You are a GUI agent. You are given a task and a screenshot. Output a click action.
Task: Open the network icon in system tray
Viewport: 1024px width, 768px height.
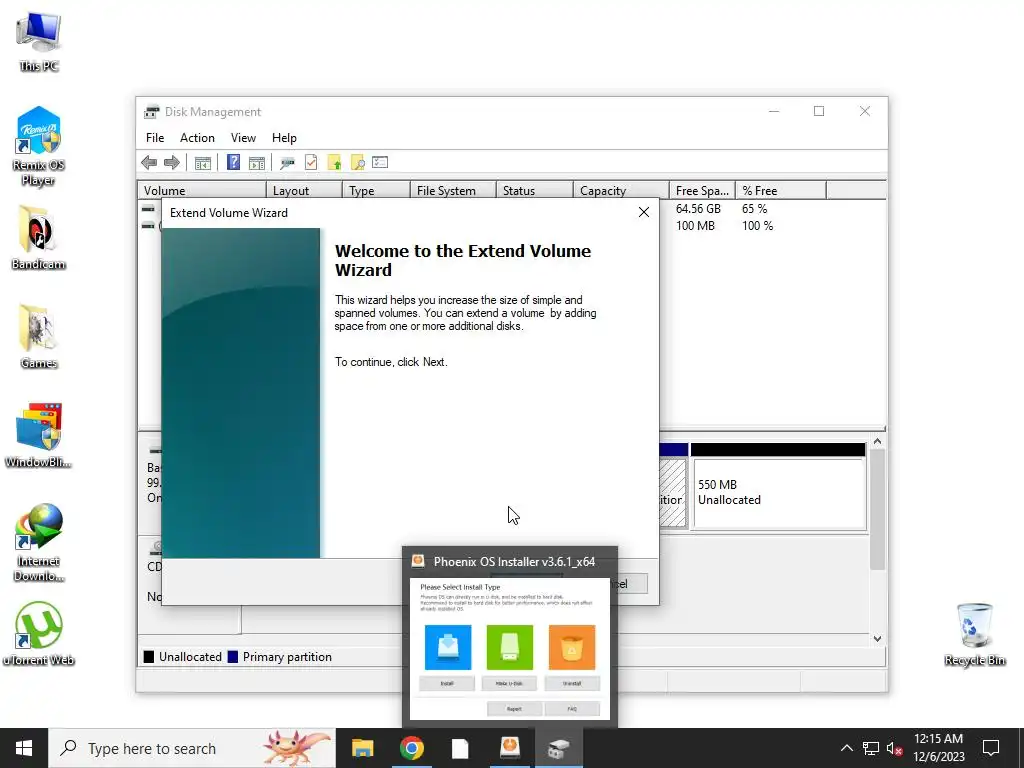(x=871, y=748)
